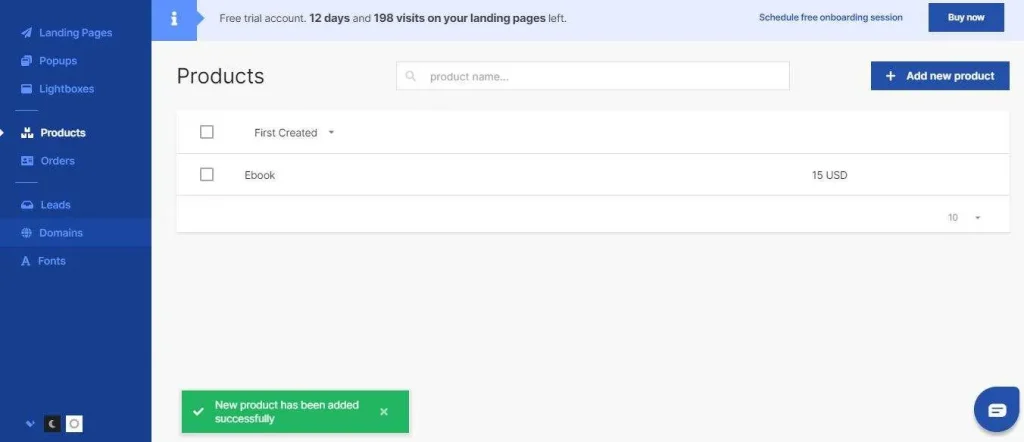Click the Popups sidebar icon
The image size is (1024, 442).
27,61
